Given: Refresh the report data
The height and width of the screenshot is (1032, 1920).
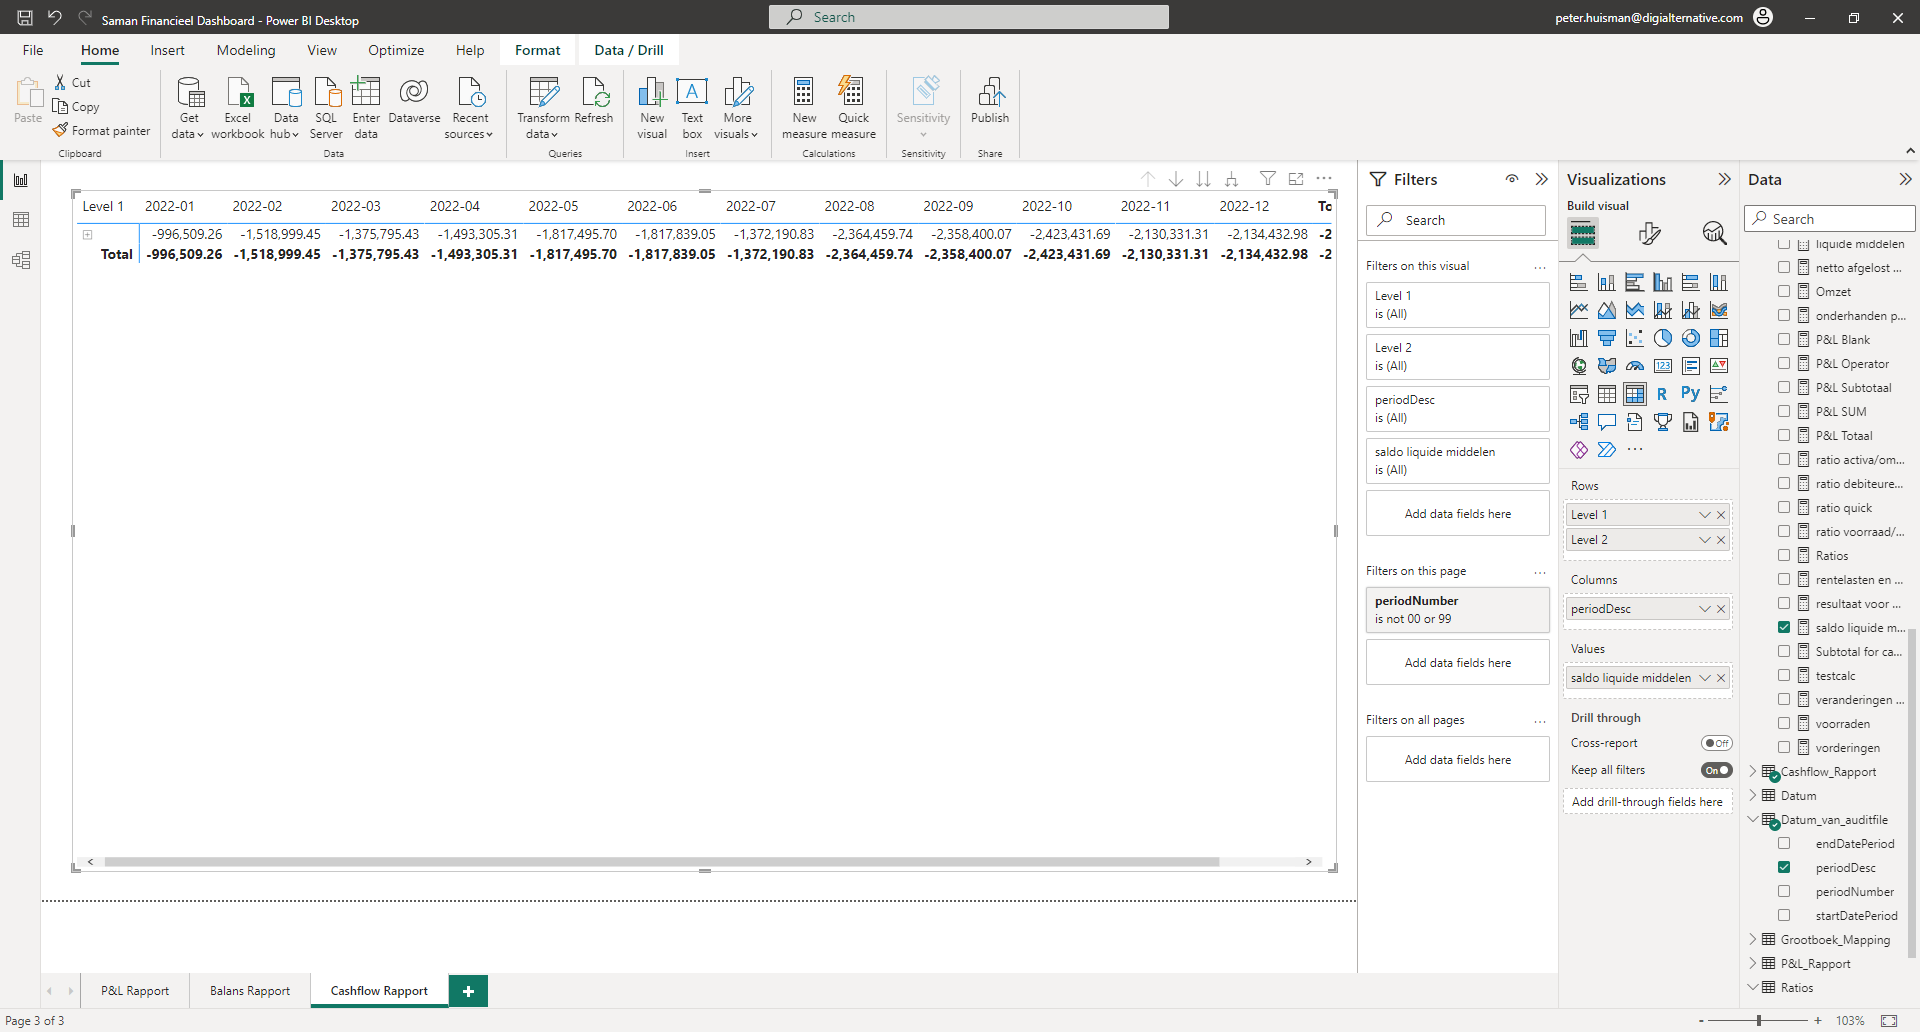Looking at the screenshot, I should click(594, 100).
